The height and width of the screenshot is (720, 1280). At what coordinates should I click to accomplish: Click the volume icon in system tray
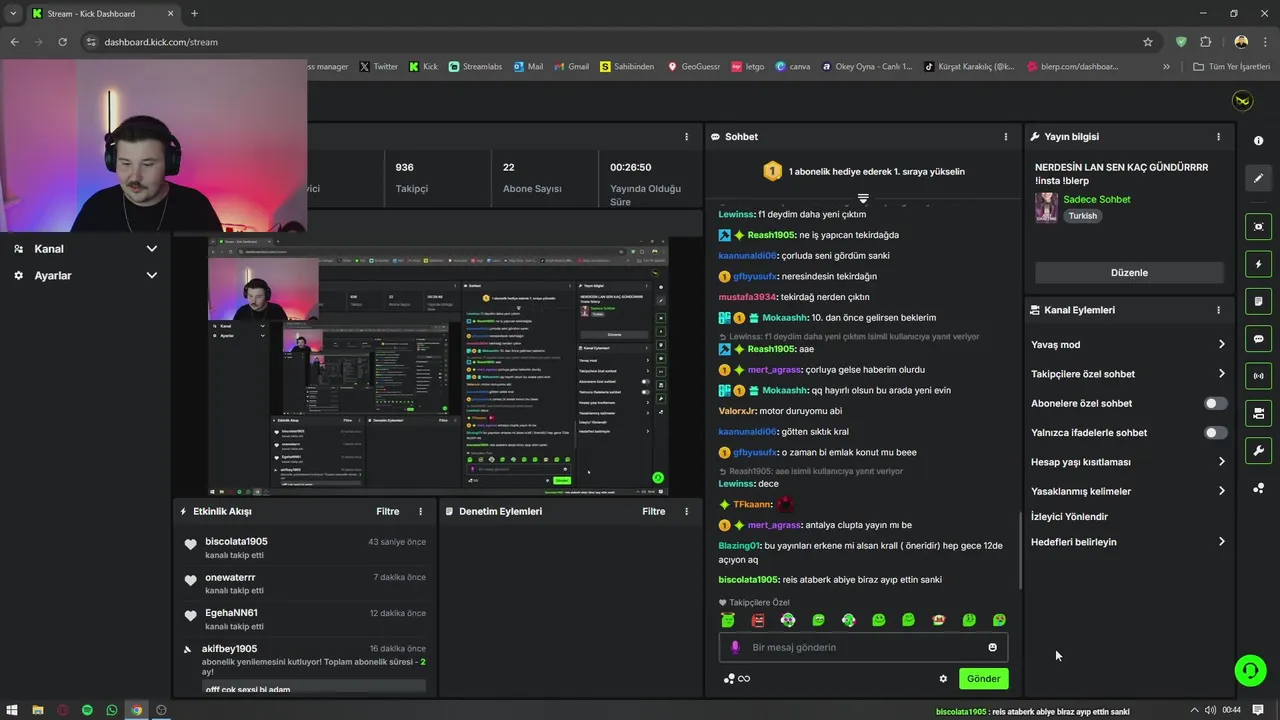pyautogui.click(x=1210, y=710)
